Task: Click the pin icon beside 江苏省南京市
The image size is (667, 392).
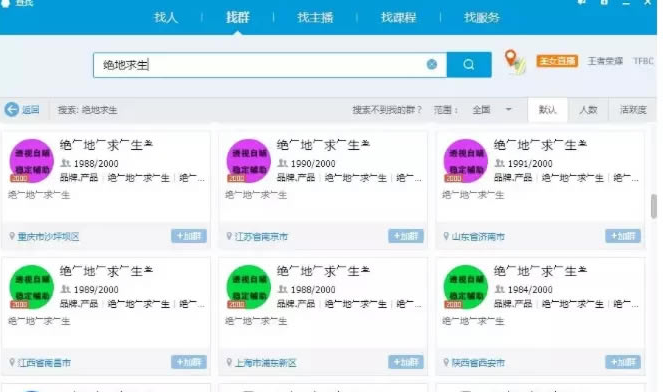Action: (x=229, y=236)
